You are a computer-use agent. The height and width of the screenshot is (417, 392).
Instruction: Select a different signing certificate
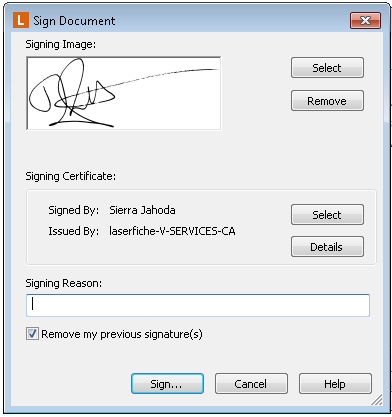(327, 215)
